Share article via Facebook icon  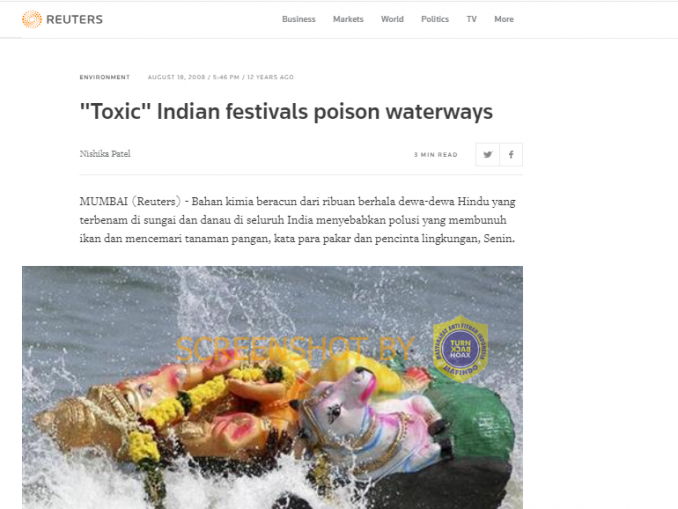pos(511,154)
